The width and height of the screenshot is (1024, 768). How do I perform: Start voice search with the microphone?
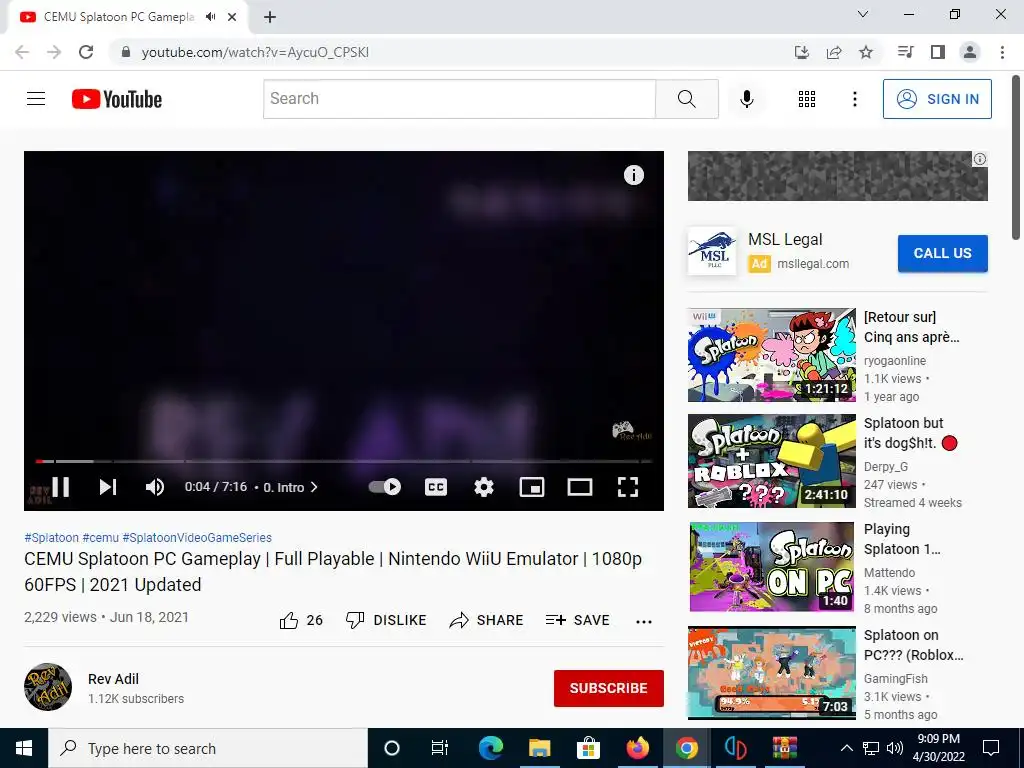746,99
